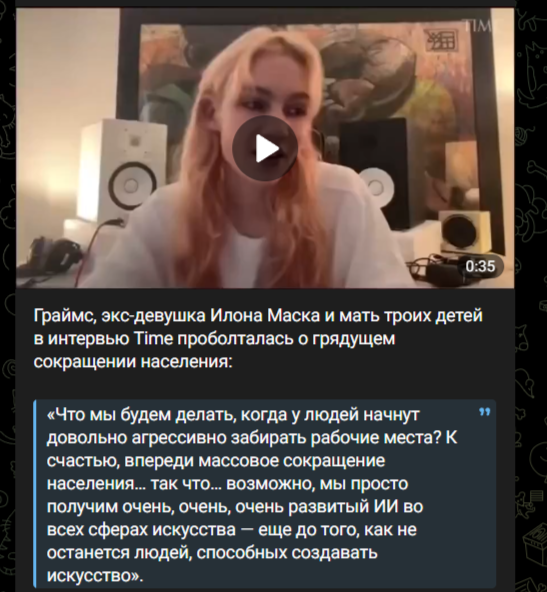
Task: Select the white studio monitor speaker in video
Action: 121,170
